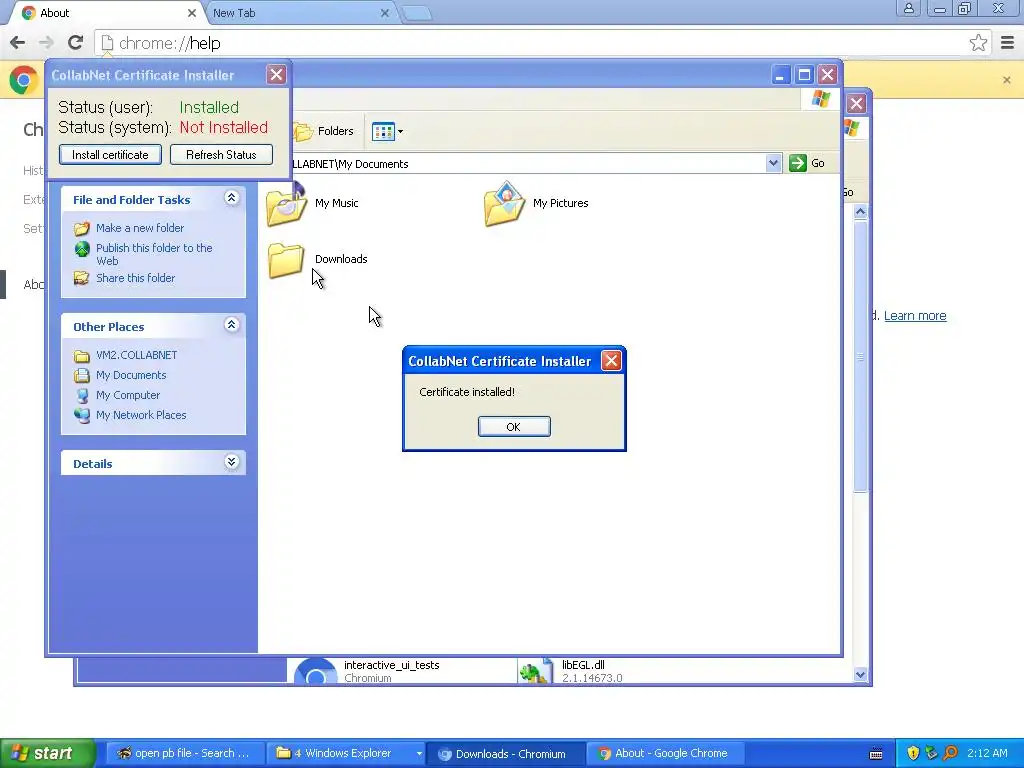1024x768 pixels.
Task: Click Make a new folder
Action: click(x=140, y=228)
